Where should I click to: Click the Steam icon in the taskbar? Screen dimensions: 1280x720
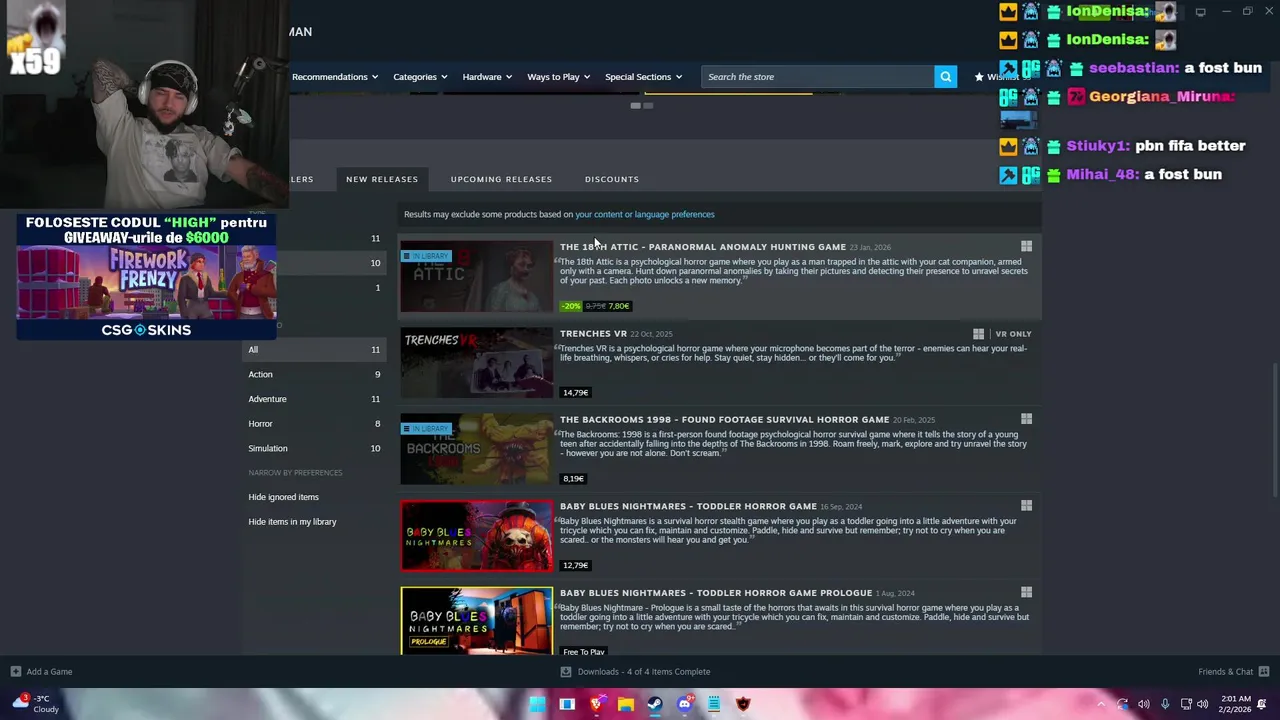tap(655, 704)
